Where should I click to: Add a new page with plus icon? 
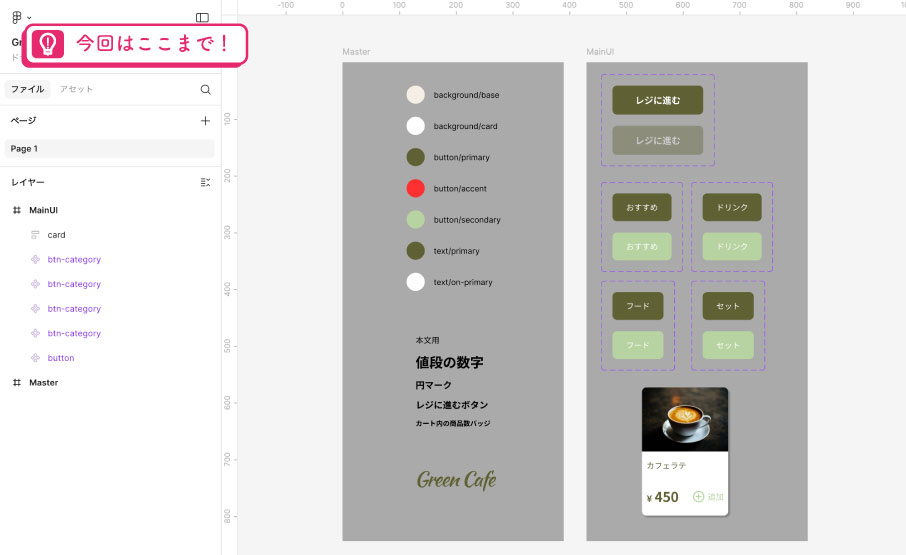pyautogui.click(x=205, y=121)
